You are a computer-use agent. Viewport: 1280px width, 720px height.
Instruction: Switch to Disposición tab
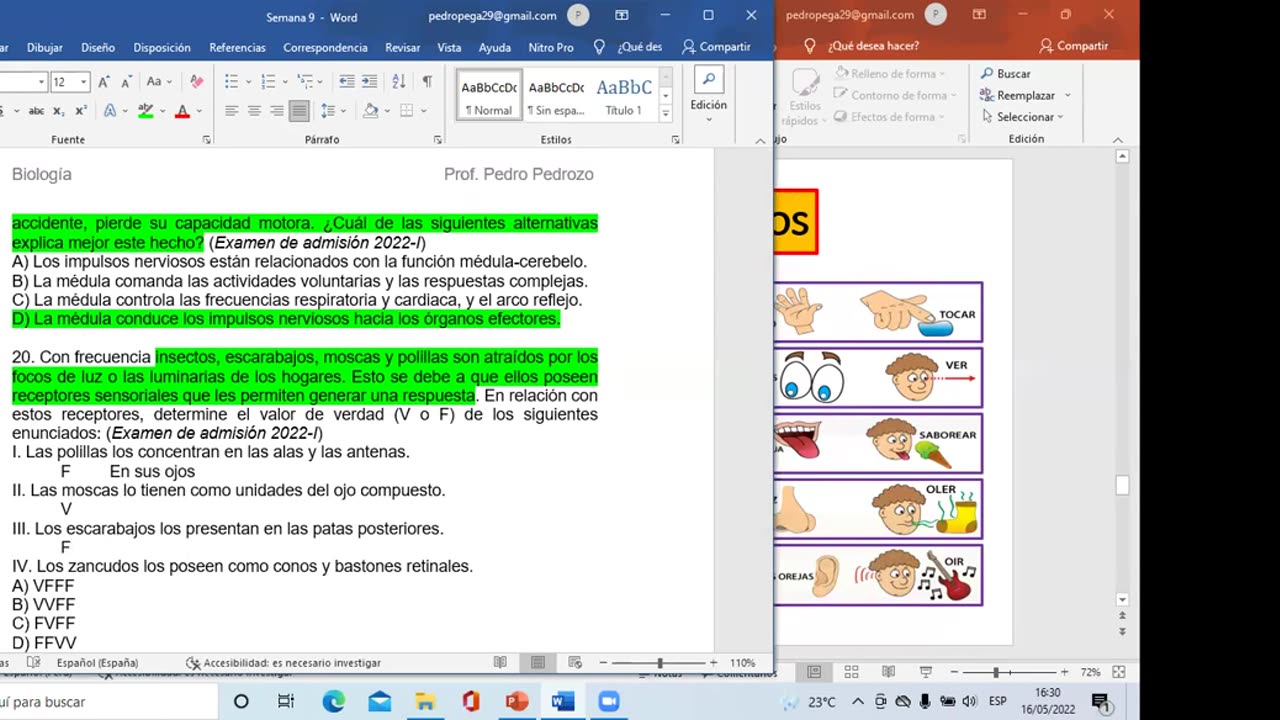tap(162, 47)
